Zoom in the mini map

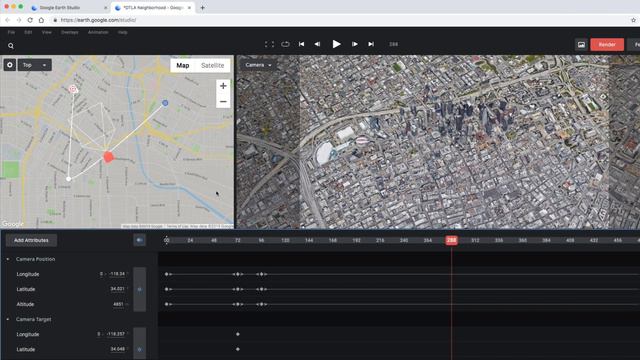[x=223, y=86]
